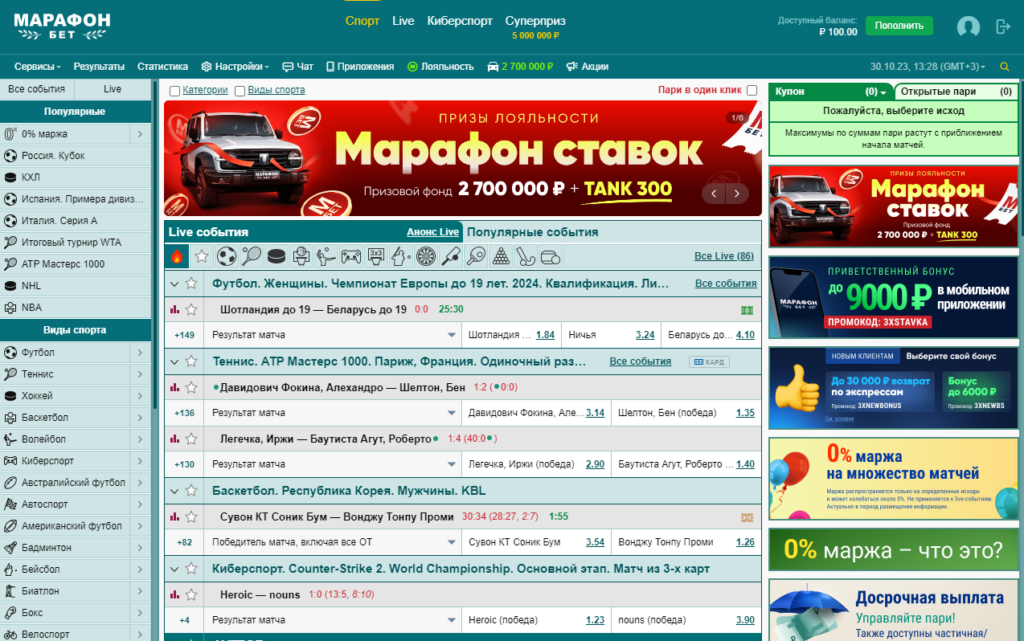Click the Пополнить button
The image size is (1024, 641).
point(899,25)
